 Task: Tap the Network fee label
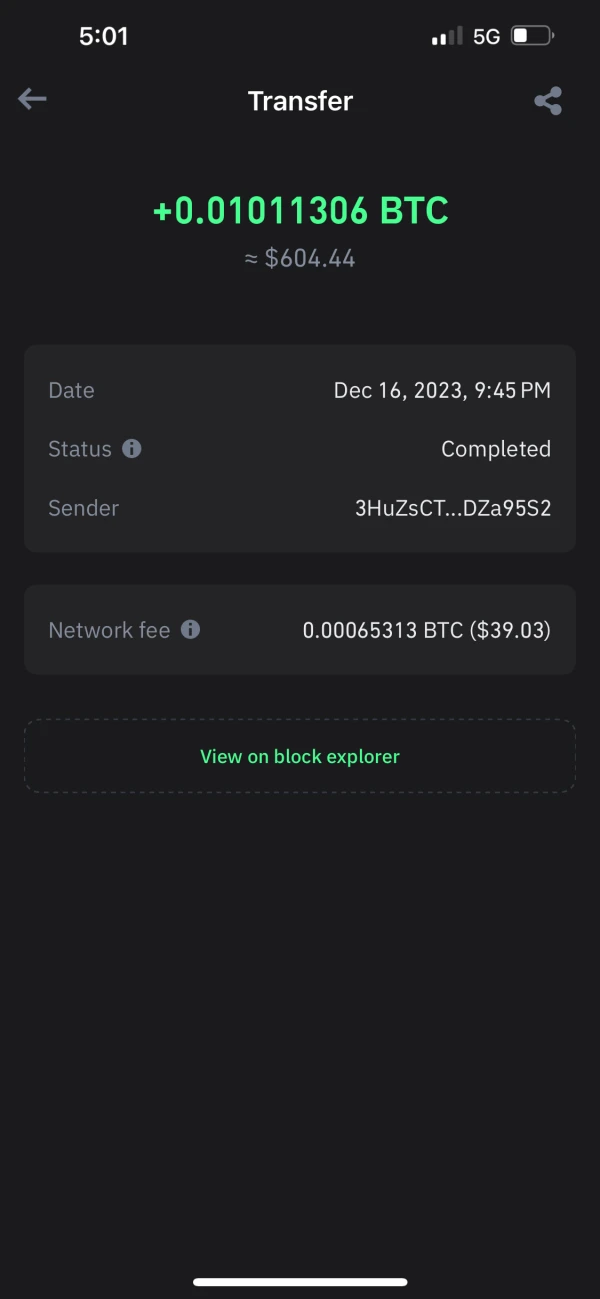(109, 631)
